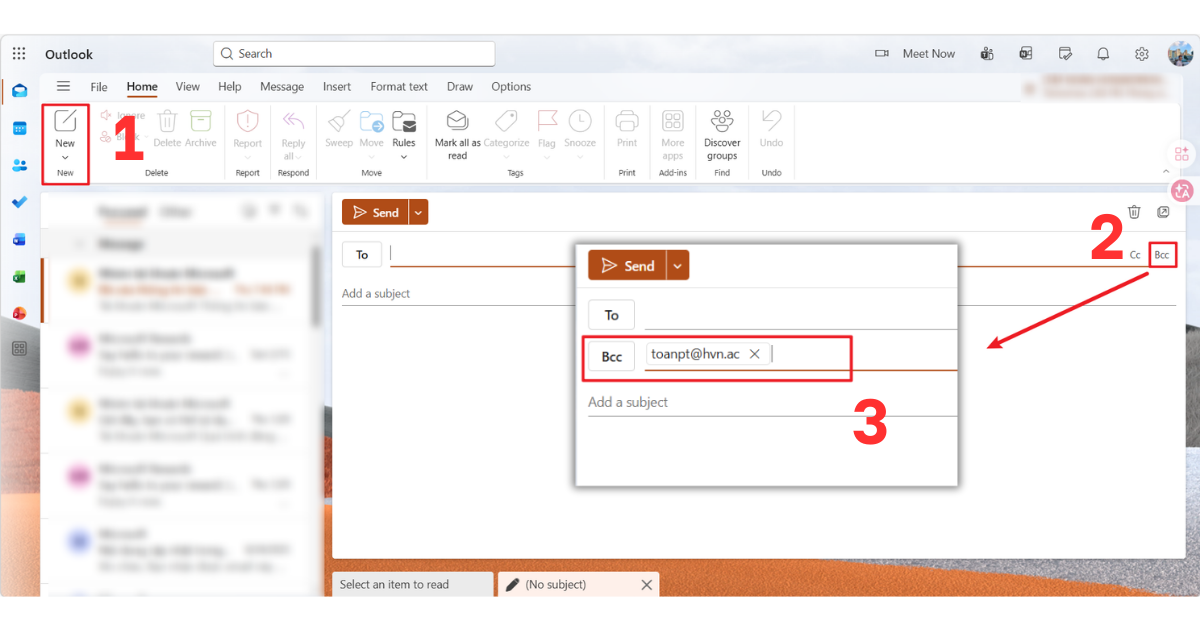
Task: Open Calendar from the left sidebar
Action: point(20,128)
